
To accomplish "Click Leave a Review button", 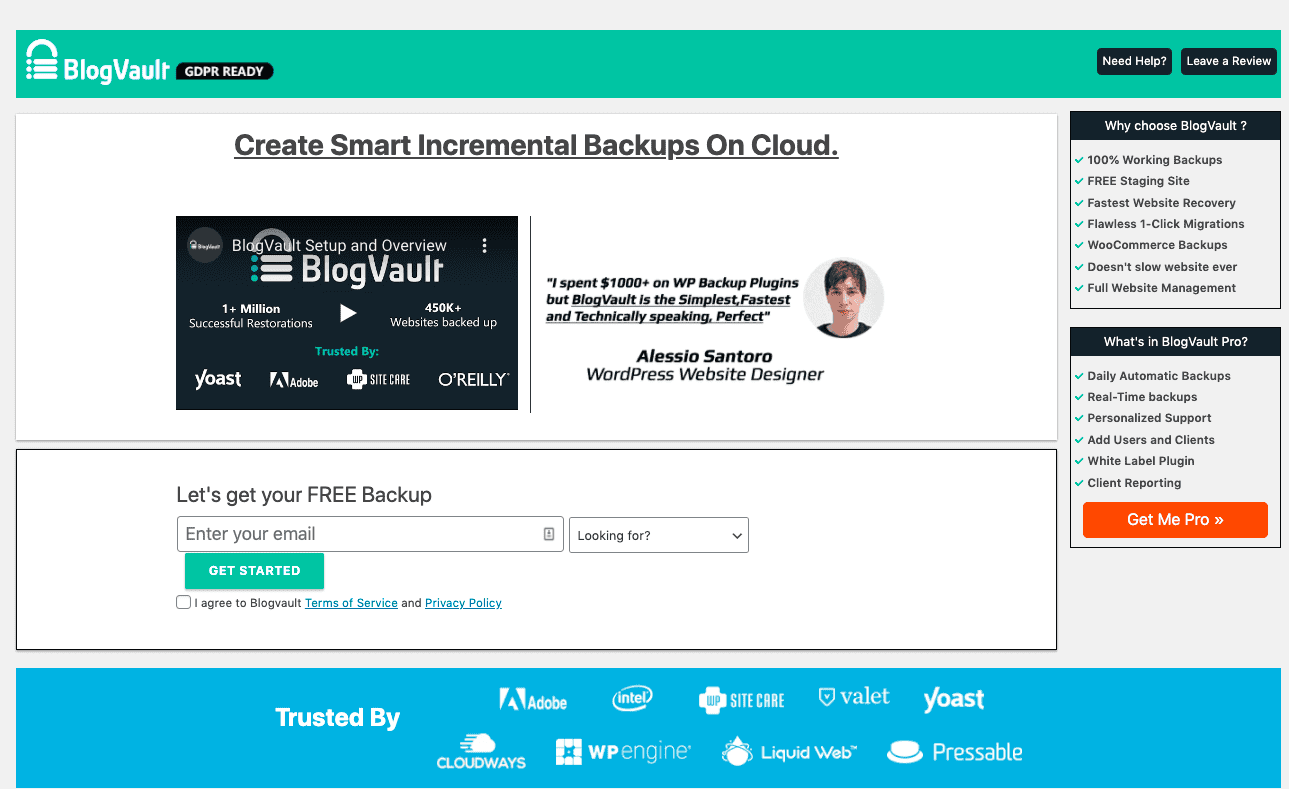I will (x=1228, y=61).
